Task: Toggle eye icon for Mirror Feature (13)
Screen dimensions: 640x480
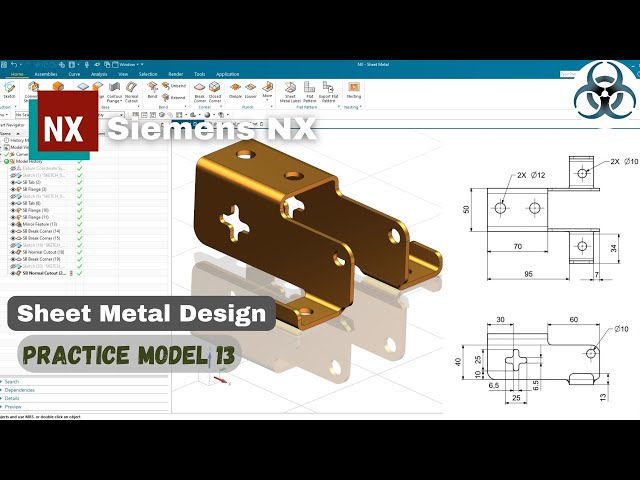Action: pos(13,224)
